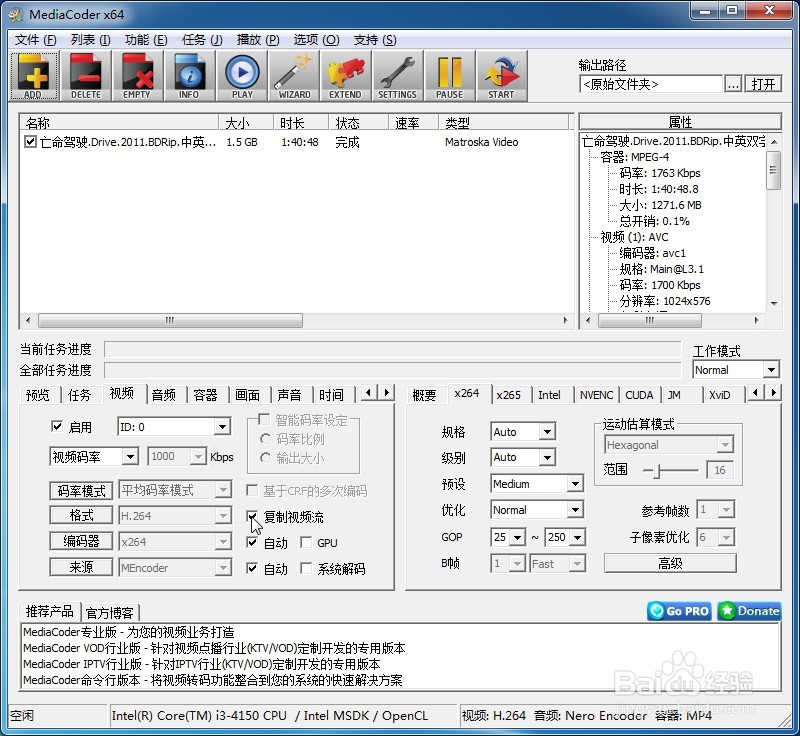Image resolution: width=800 pixels, height=736 pixels.
Task: Check 基于CRF的多次编码 checkbox
Action: pos(252,490)
